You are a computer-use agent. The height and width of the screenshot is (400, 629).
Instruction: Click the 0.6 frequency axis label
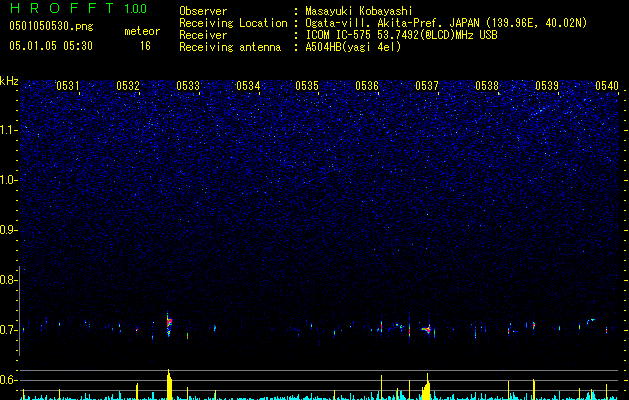(8, 380)
